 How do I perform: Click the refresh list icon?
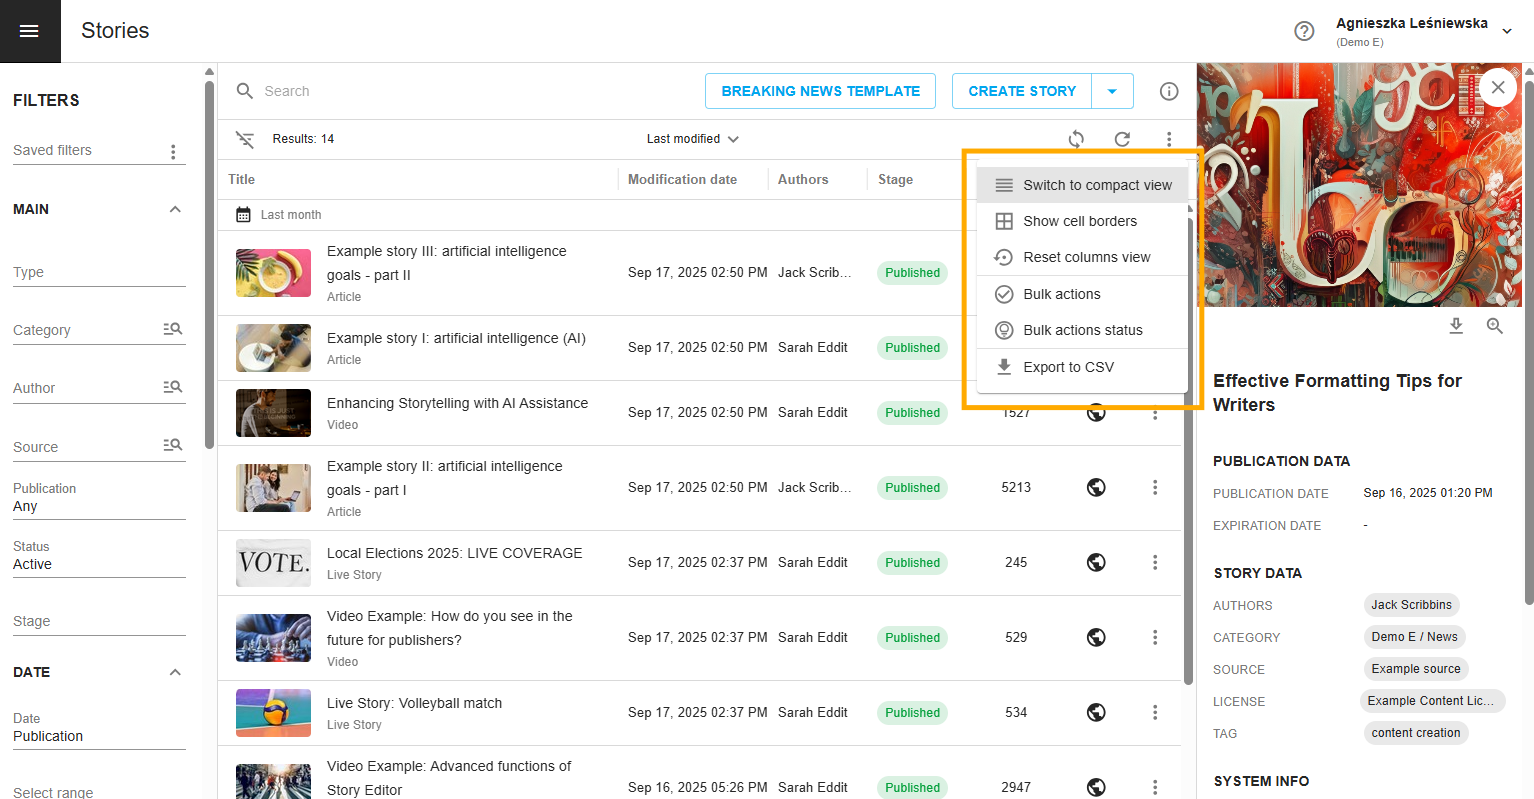(1122, 139)
